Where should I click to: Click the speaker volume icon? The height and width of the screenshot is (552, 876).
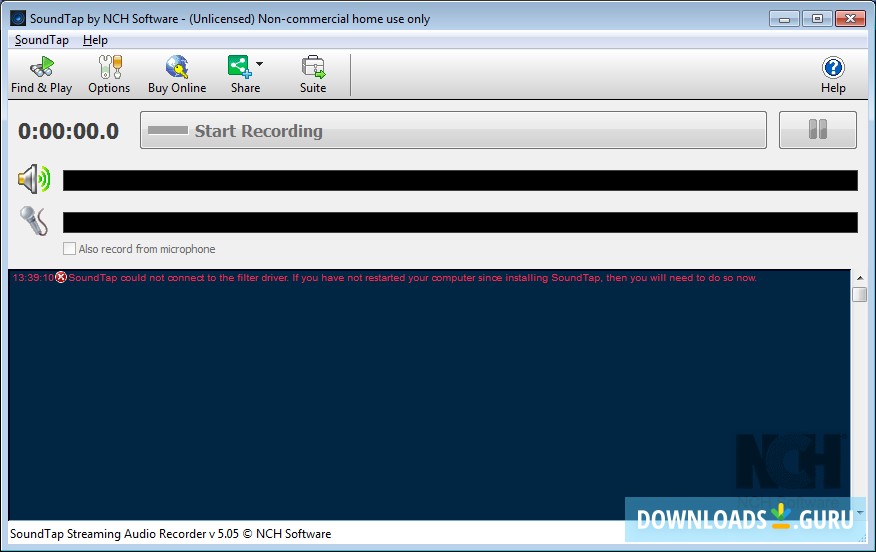(34, 179)
